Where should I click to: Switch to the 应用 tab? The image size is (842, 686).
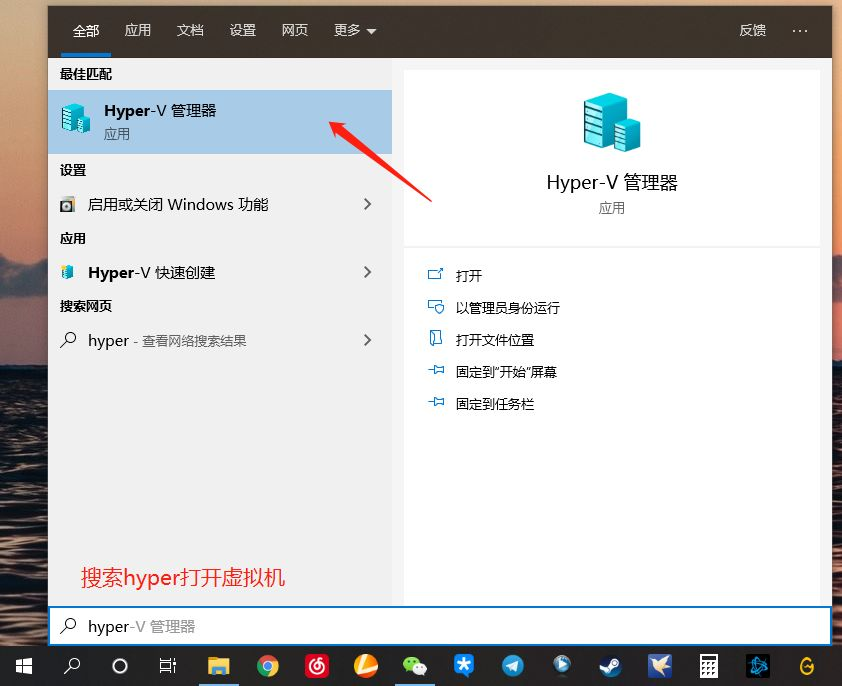137,30
